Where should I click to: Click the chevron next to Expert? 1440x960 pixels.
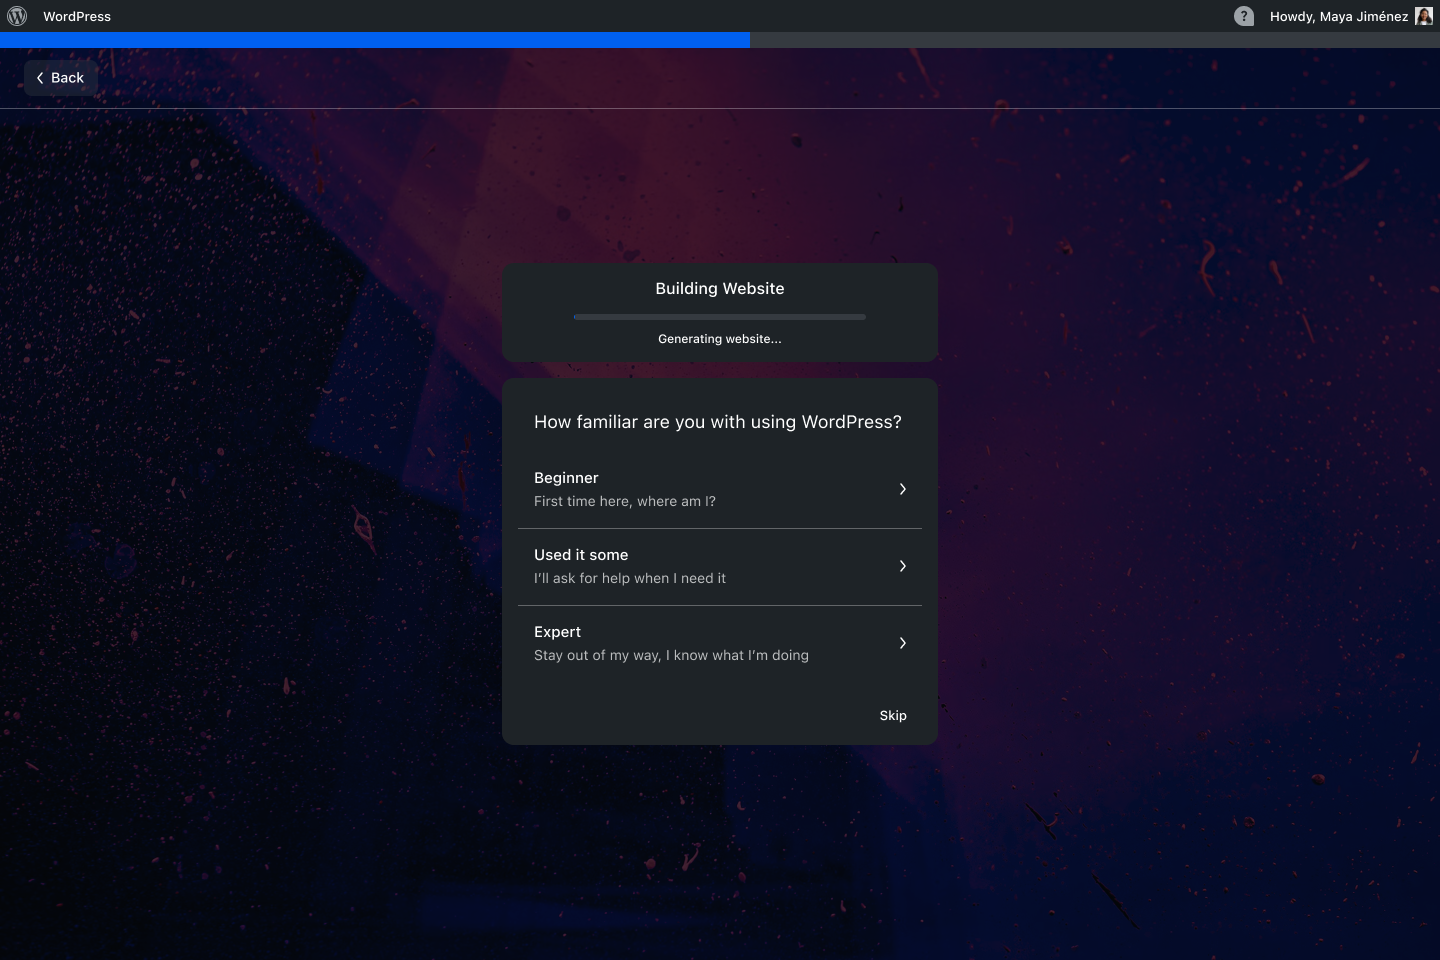coord(903,643)
